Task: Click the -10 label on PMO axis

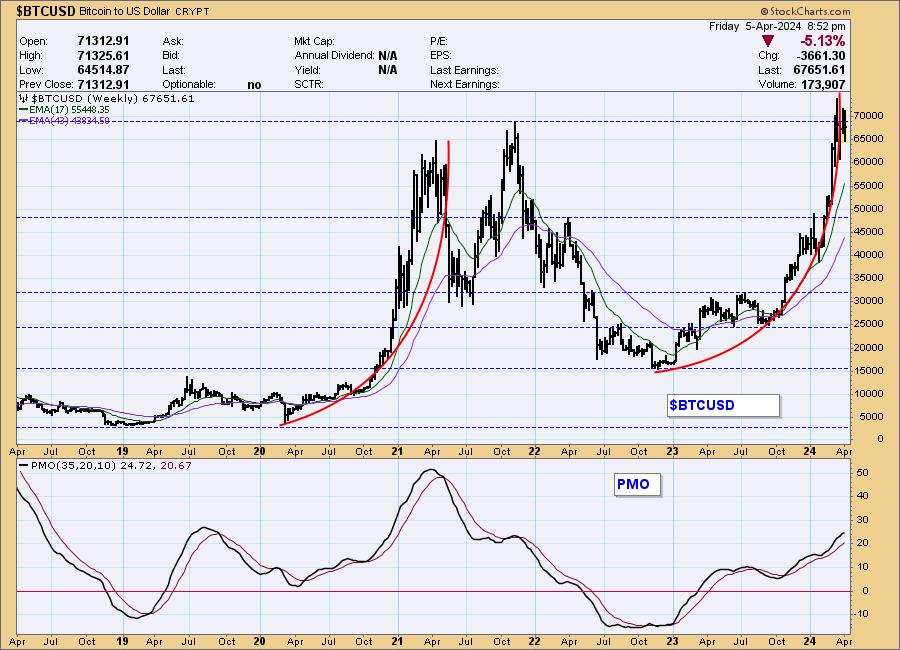Action: [x=862, y=614]
